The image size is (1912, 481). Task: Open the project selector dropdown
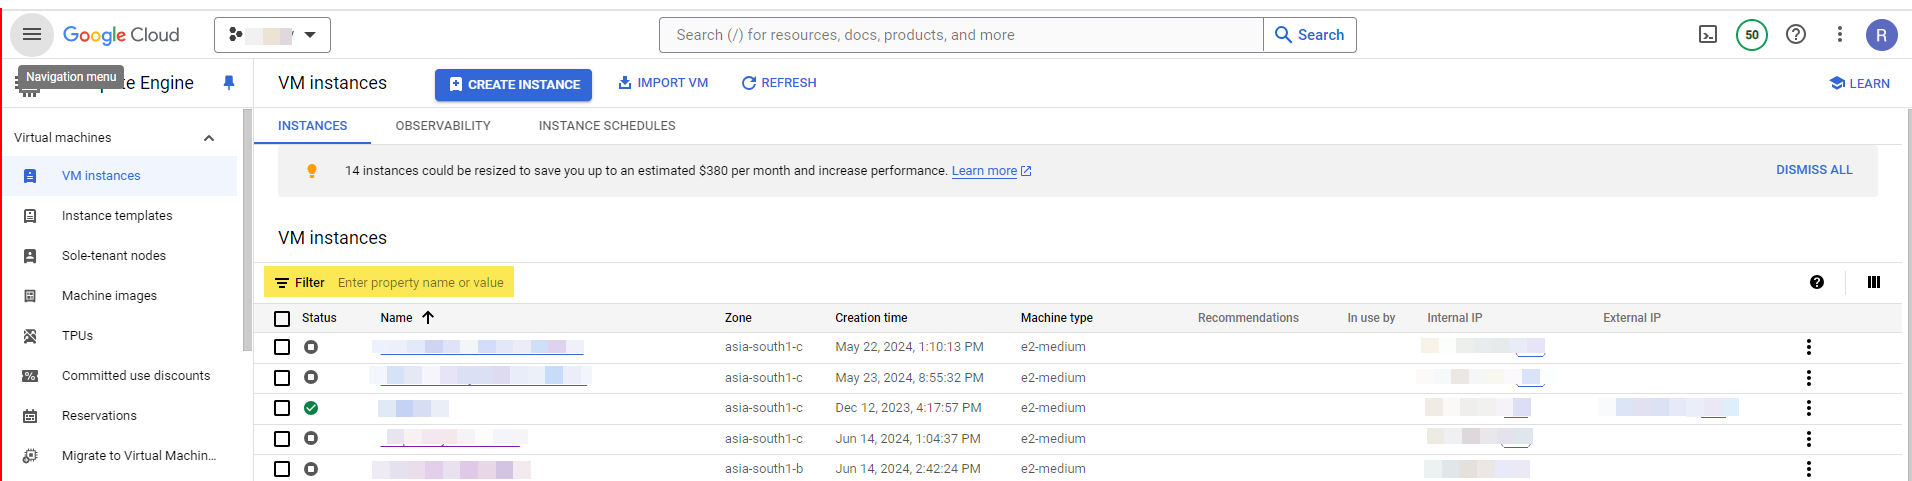pos(272,35)
